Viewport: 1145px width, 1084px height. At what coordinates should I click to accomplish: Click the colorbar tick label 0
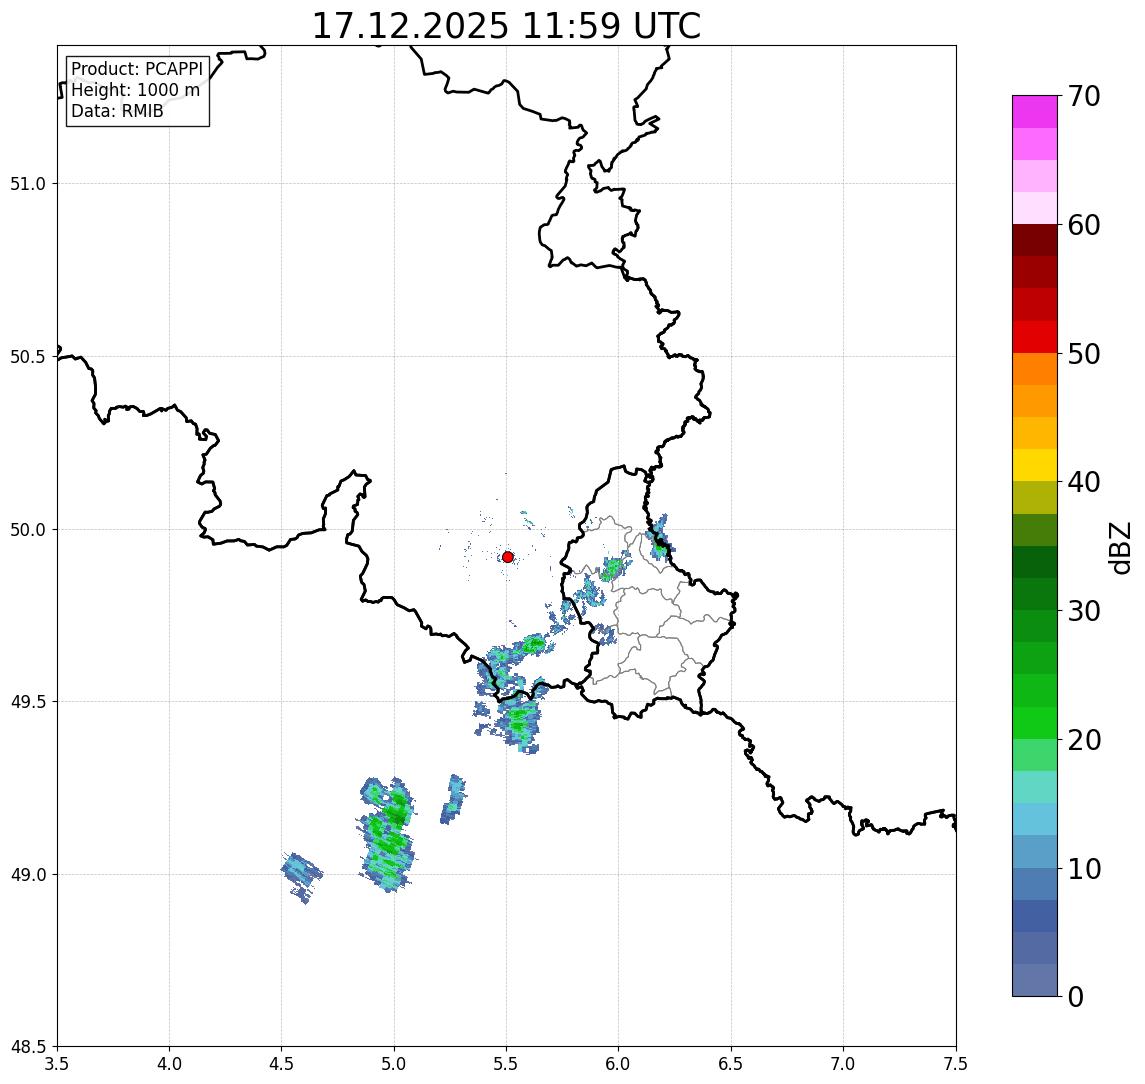pyautogui.click(x=1076, y=996)
